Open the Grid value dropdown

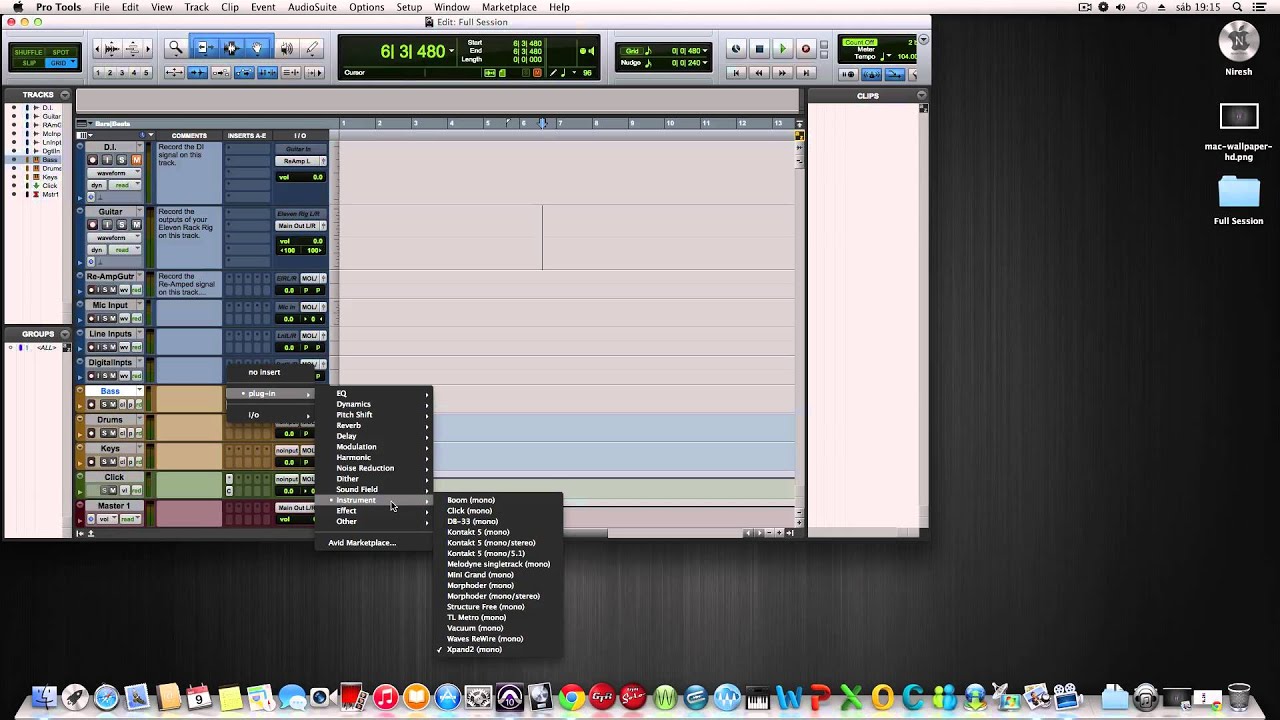[705, 51]
